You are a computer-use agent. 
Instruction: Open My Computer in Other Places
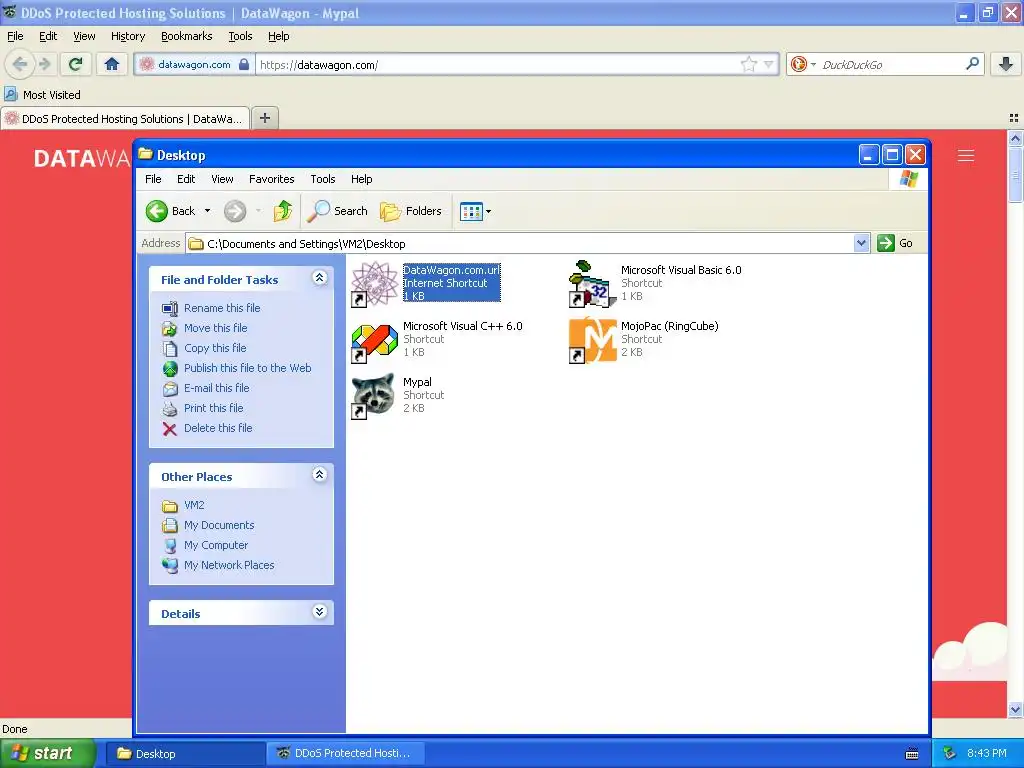tap(216, 545)
